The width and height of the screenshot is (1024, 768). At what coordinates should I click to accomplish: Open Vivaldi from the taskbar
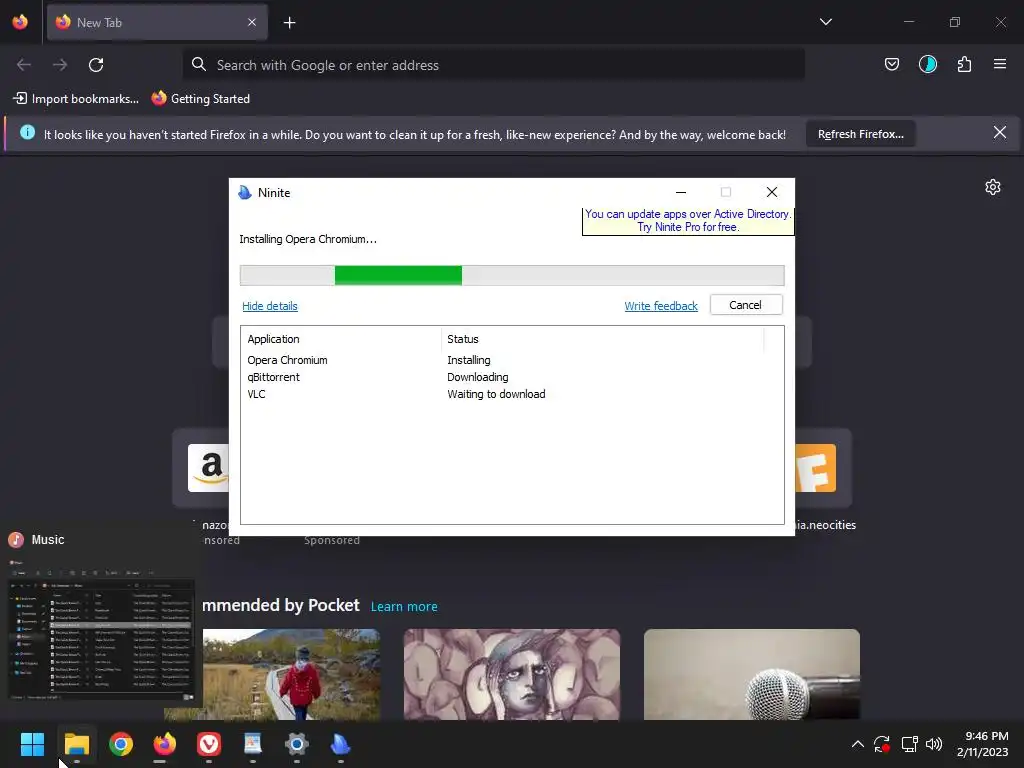(x=208, y=744)
